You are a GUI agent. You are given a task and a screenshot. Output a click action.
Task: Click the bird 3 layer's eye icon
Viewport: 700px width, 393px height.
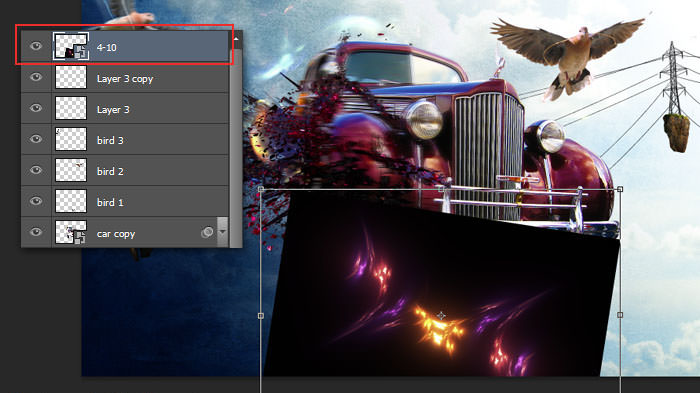click(36, 139)
